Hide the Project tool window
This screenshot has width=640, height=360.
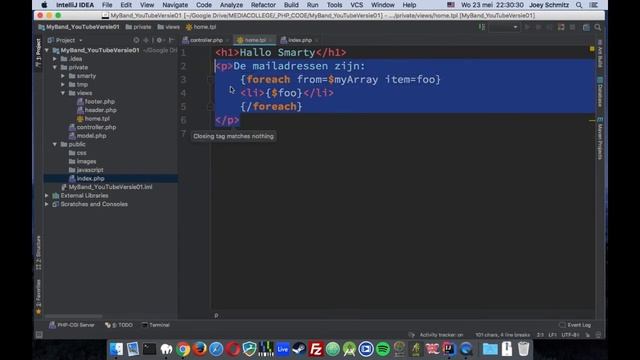click(x=171, y=40)
